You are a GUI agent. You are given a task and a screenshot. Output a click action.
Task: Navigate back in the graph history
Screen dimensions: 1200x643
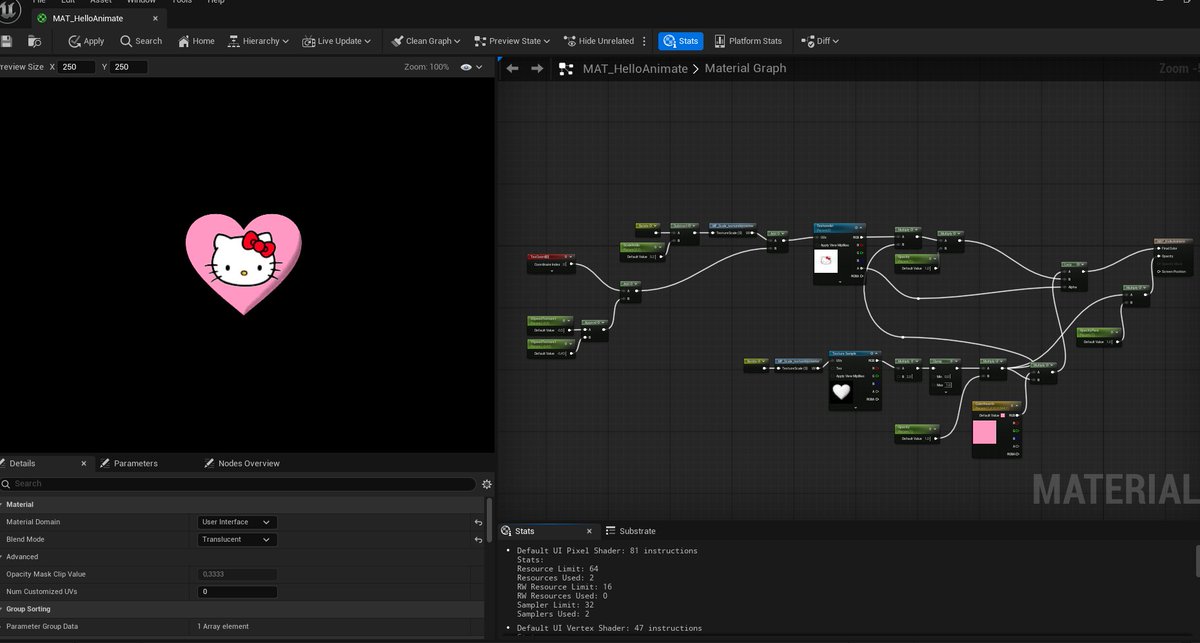click(512, 68)
